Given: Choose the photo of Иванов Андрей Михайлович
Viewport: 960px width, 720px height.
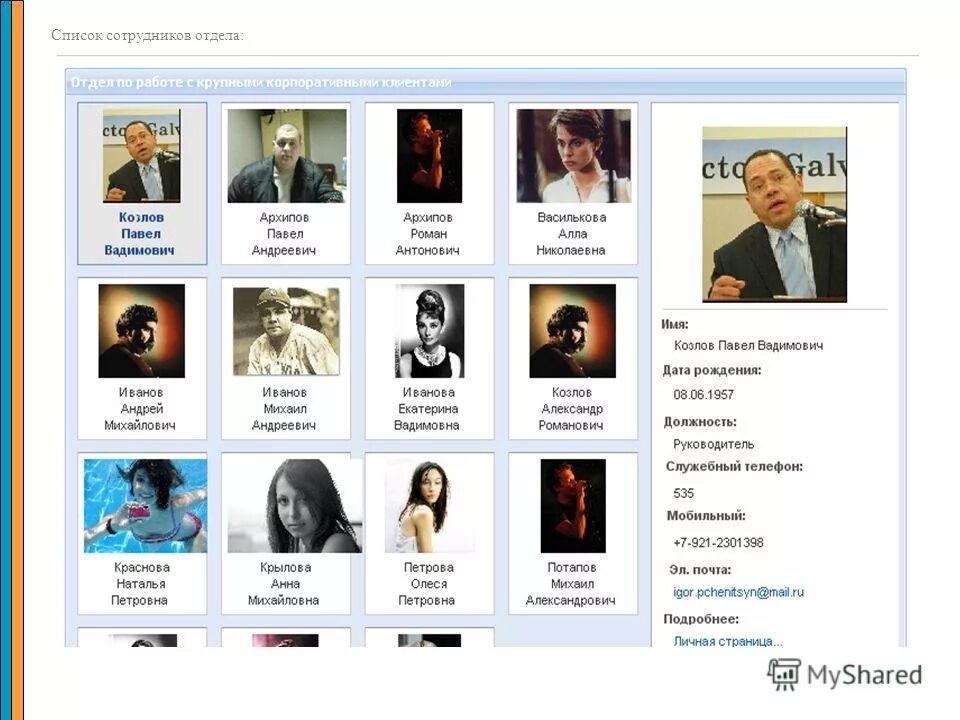Looking at the screenshot, I should tap(141, 331).
